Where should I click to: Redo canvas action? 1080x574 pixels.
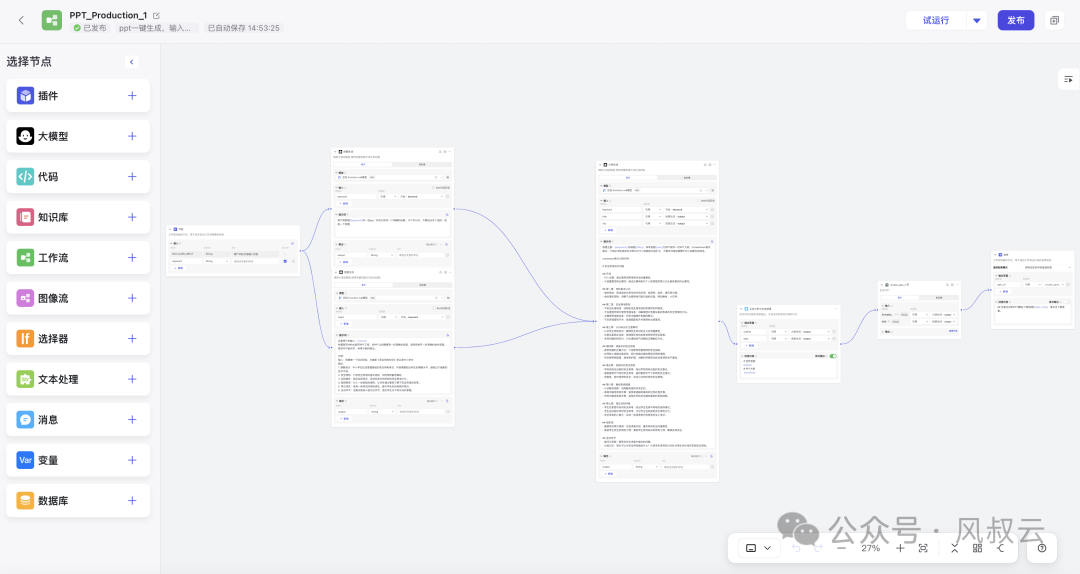point(818,549)
